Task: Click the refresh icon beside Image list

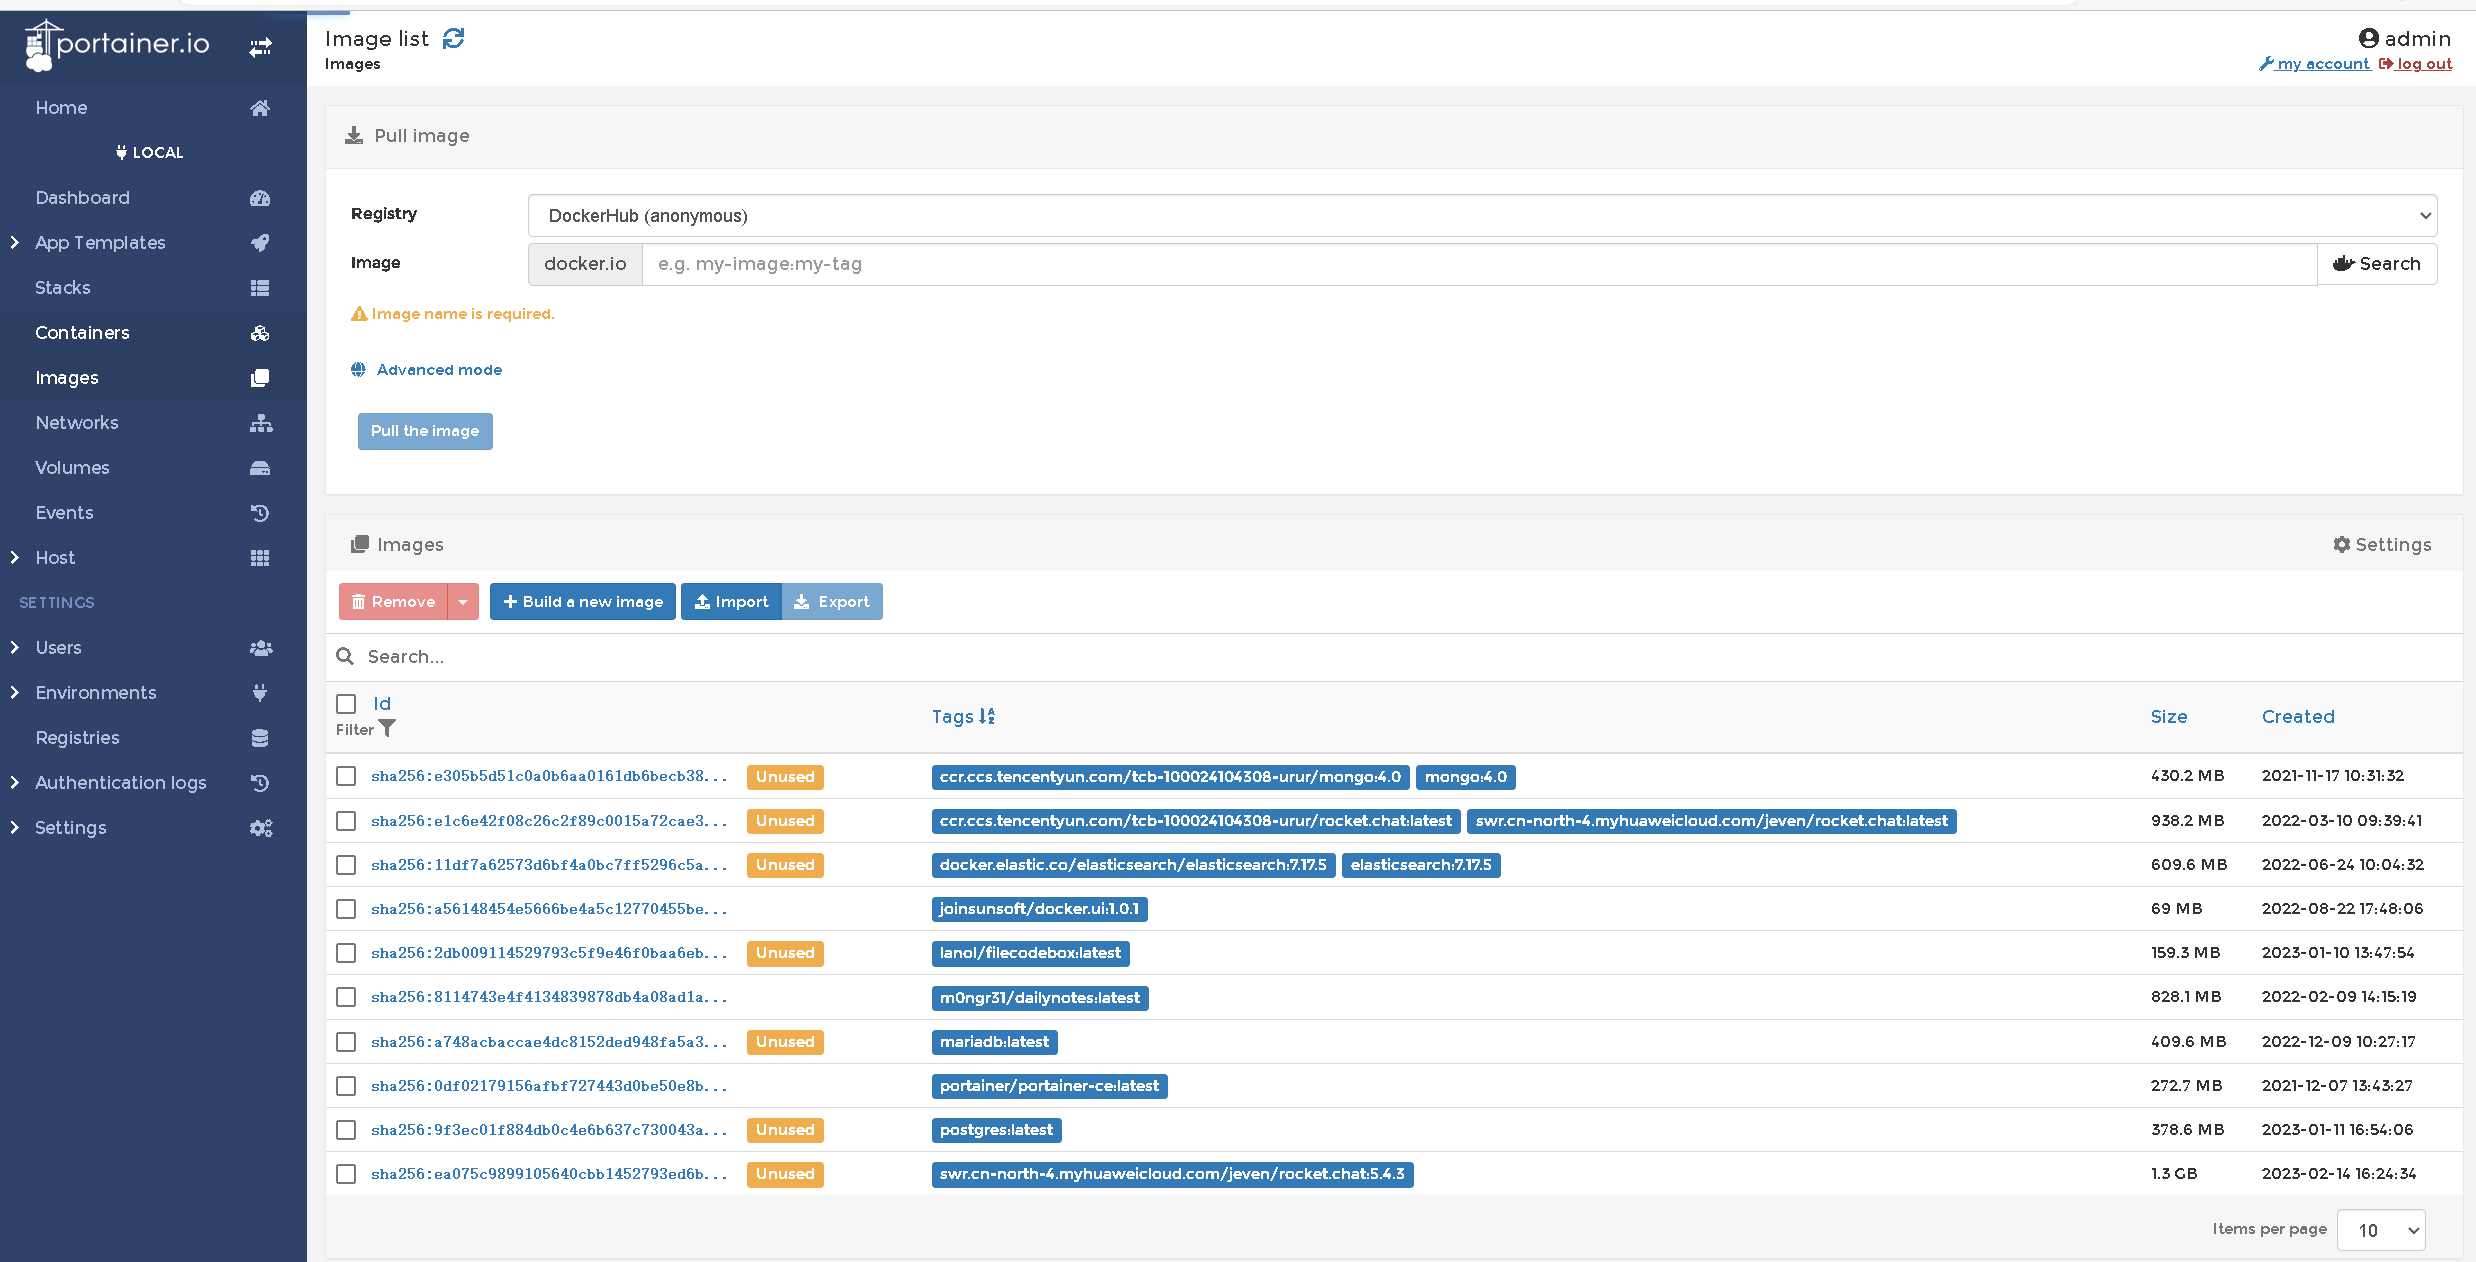Action: [x=453, y=38]
